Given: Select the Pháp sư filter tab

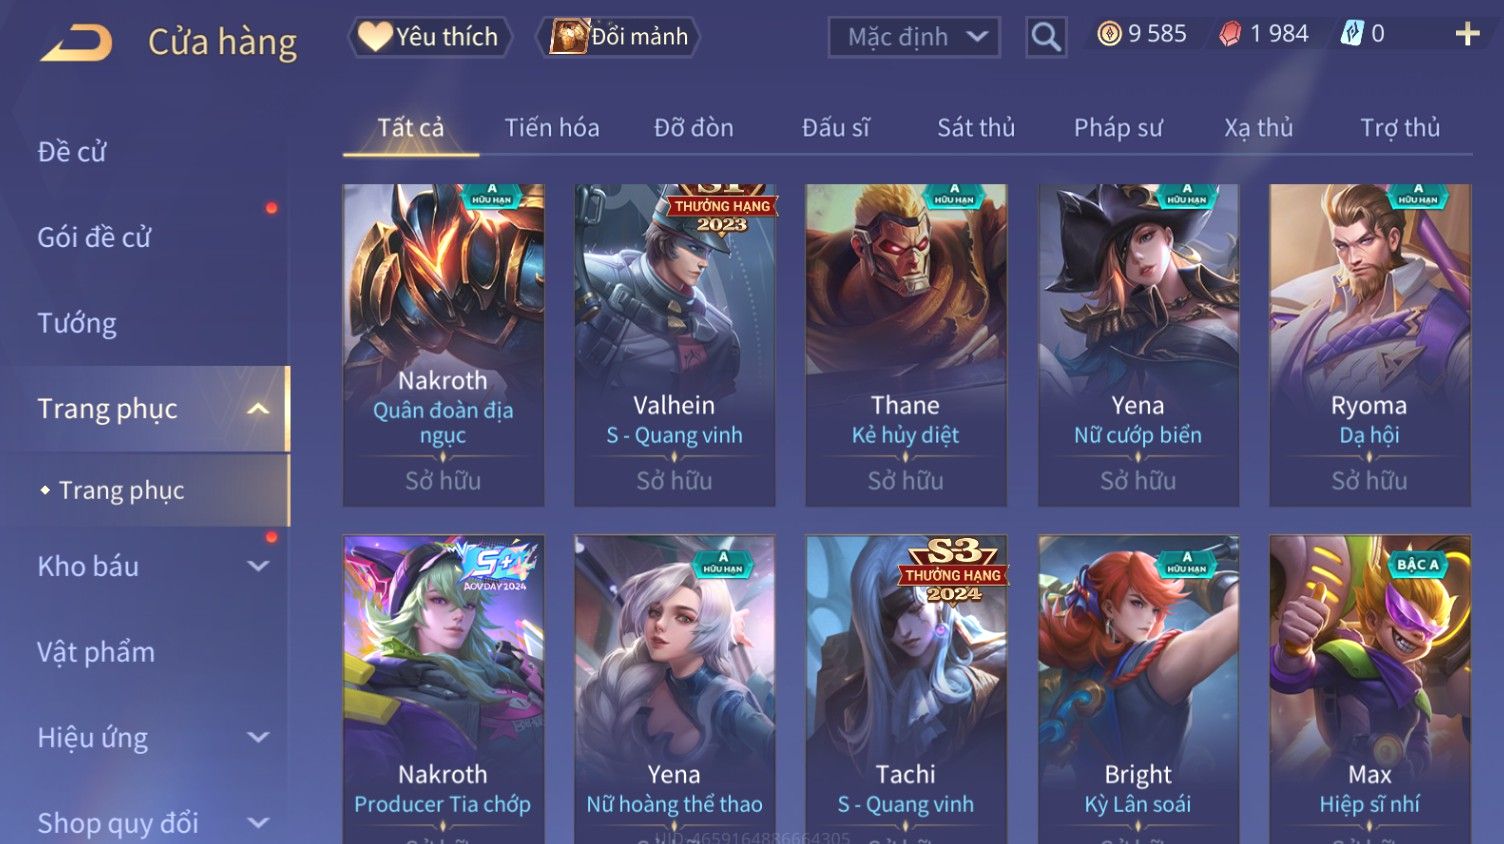Looking at the screenshot, I should pyautogui.click(x=1118, y=128).
